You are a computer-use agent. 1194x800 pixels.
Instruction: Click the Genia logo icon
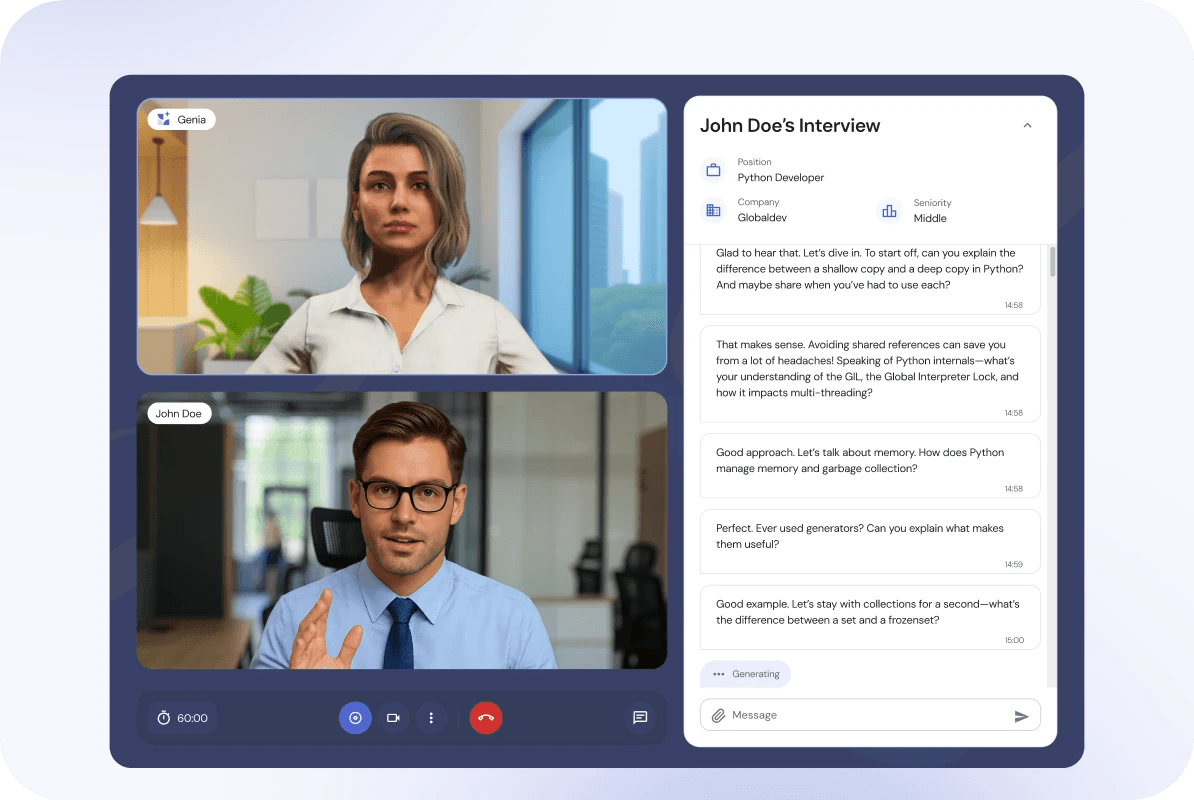pos(164,119)
